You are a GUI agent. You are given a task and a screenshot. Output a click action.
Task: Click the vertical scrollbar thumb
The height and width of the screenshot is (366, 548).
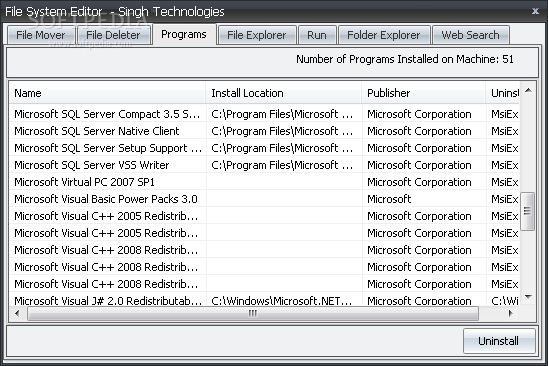[527, 211]
